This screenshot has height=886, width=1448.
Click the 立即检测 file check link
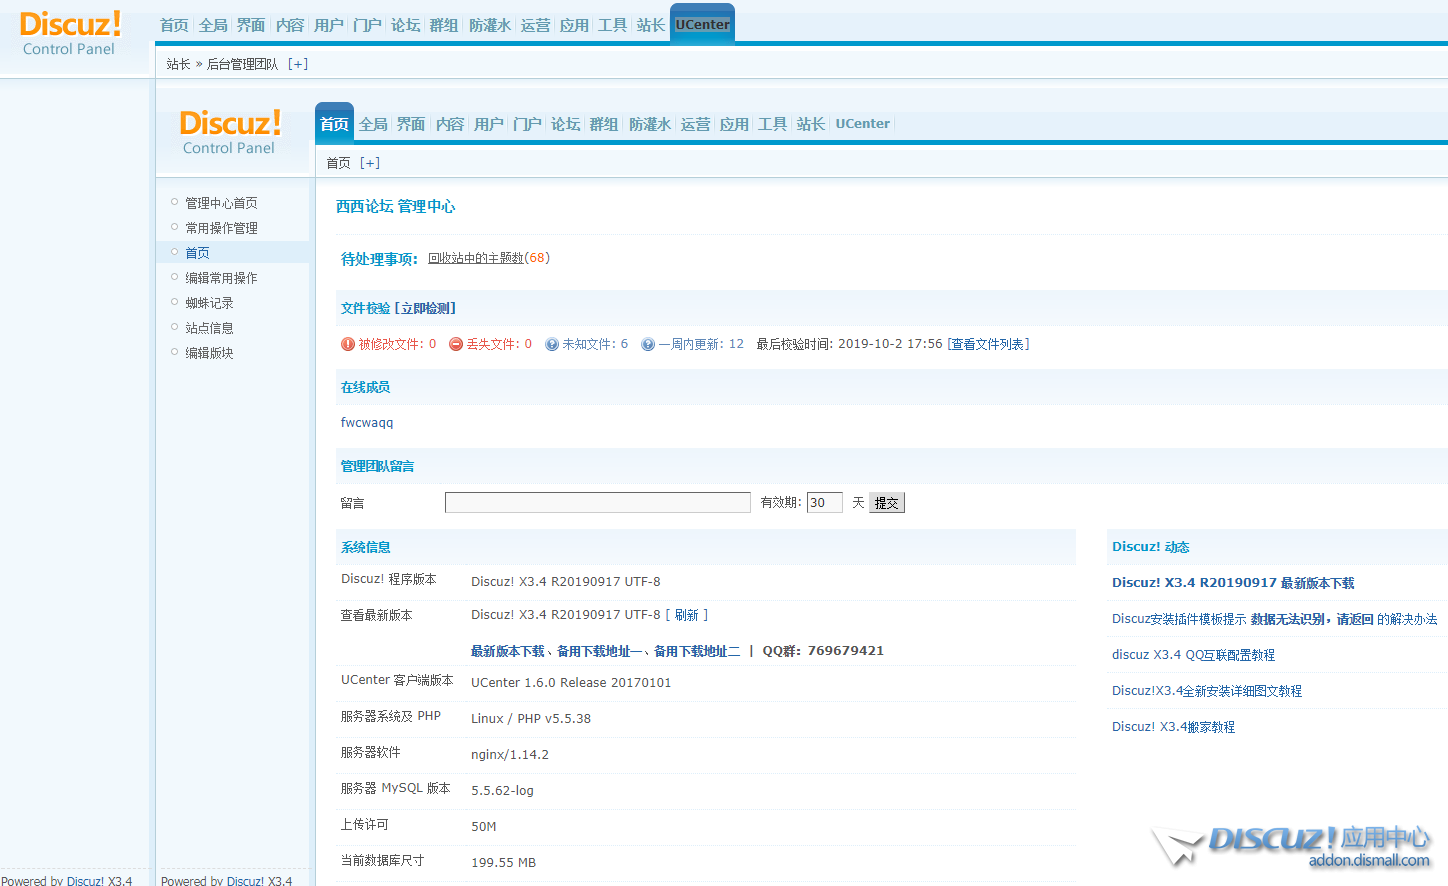[428, 308]
